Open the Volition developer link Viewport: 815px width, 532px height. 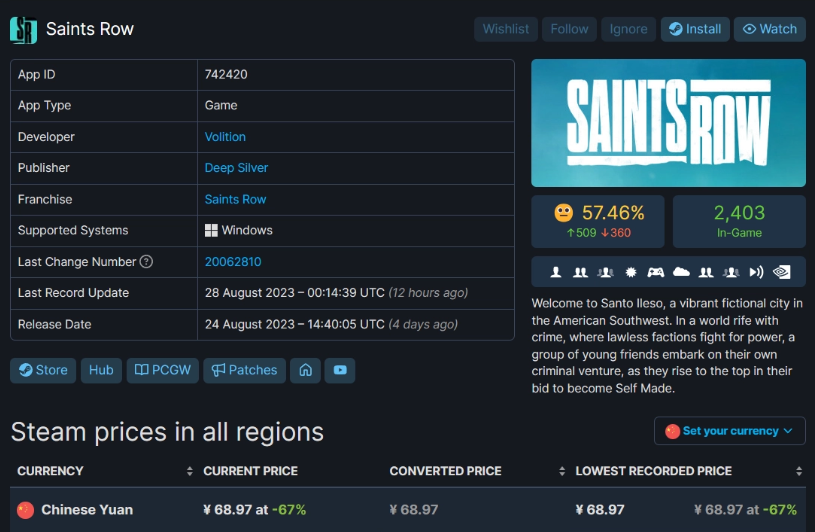[x=225, y=137]
